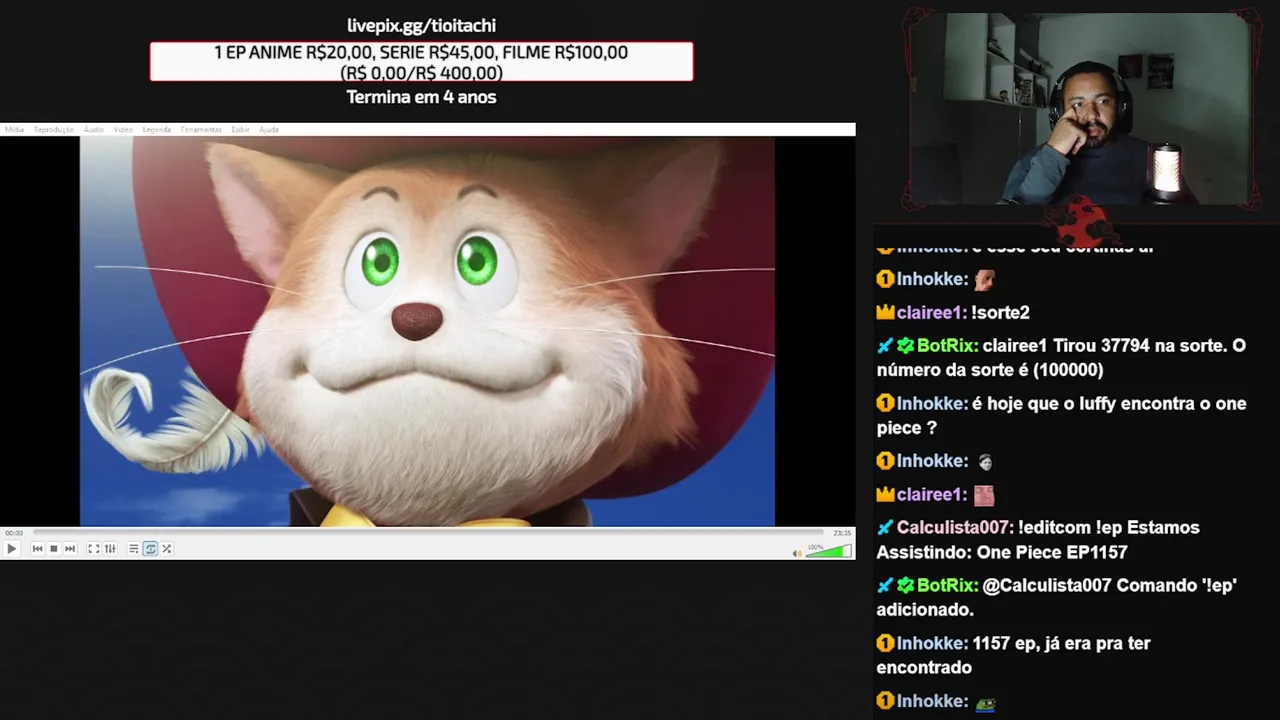
Task: Adjust the VLC volume slider
Action: point(829,551)
